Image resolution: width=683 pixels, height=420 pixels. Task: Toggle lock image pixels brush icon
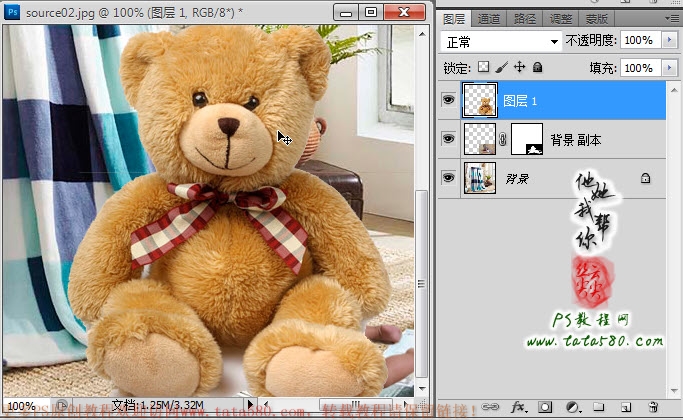click(x=501, y=67)
